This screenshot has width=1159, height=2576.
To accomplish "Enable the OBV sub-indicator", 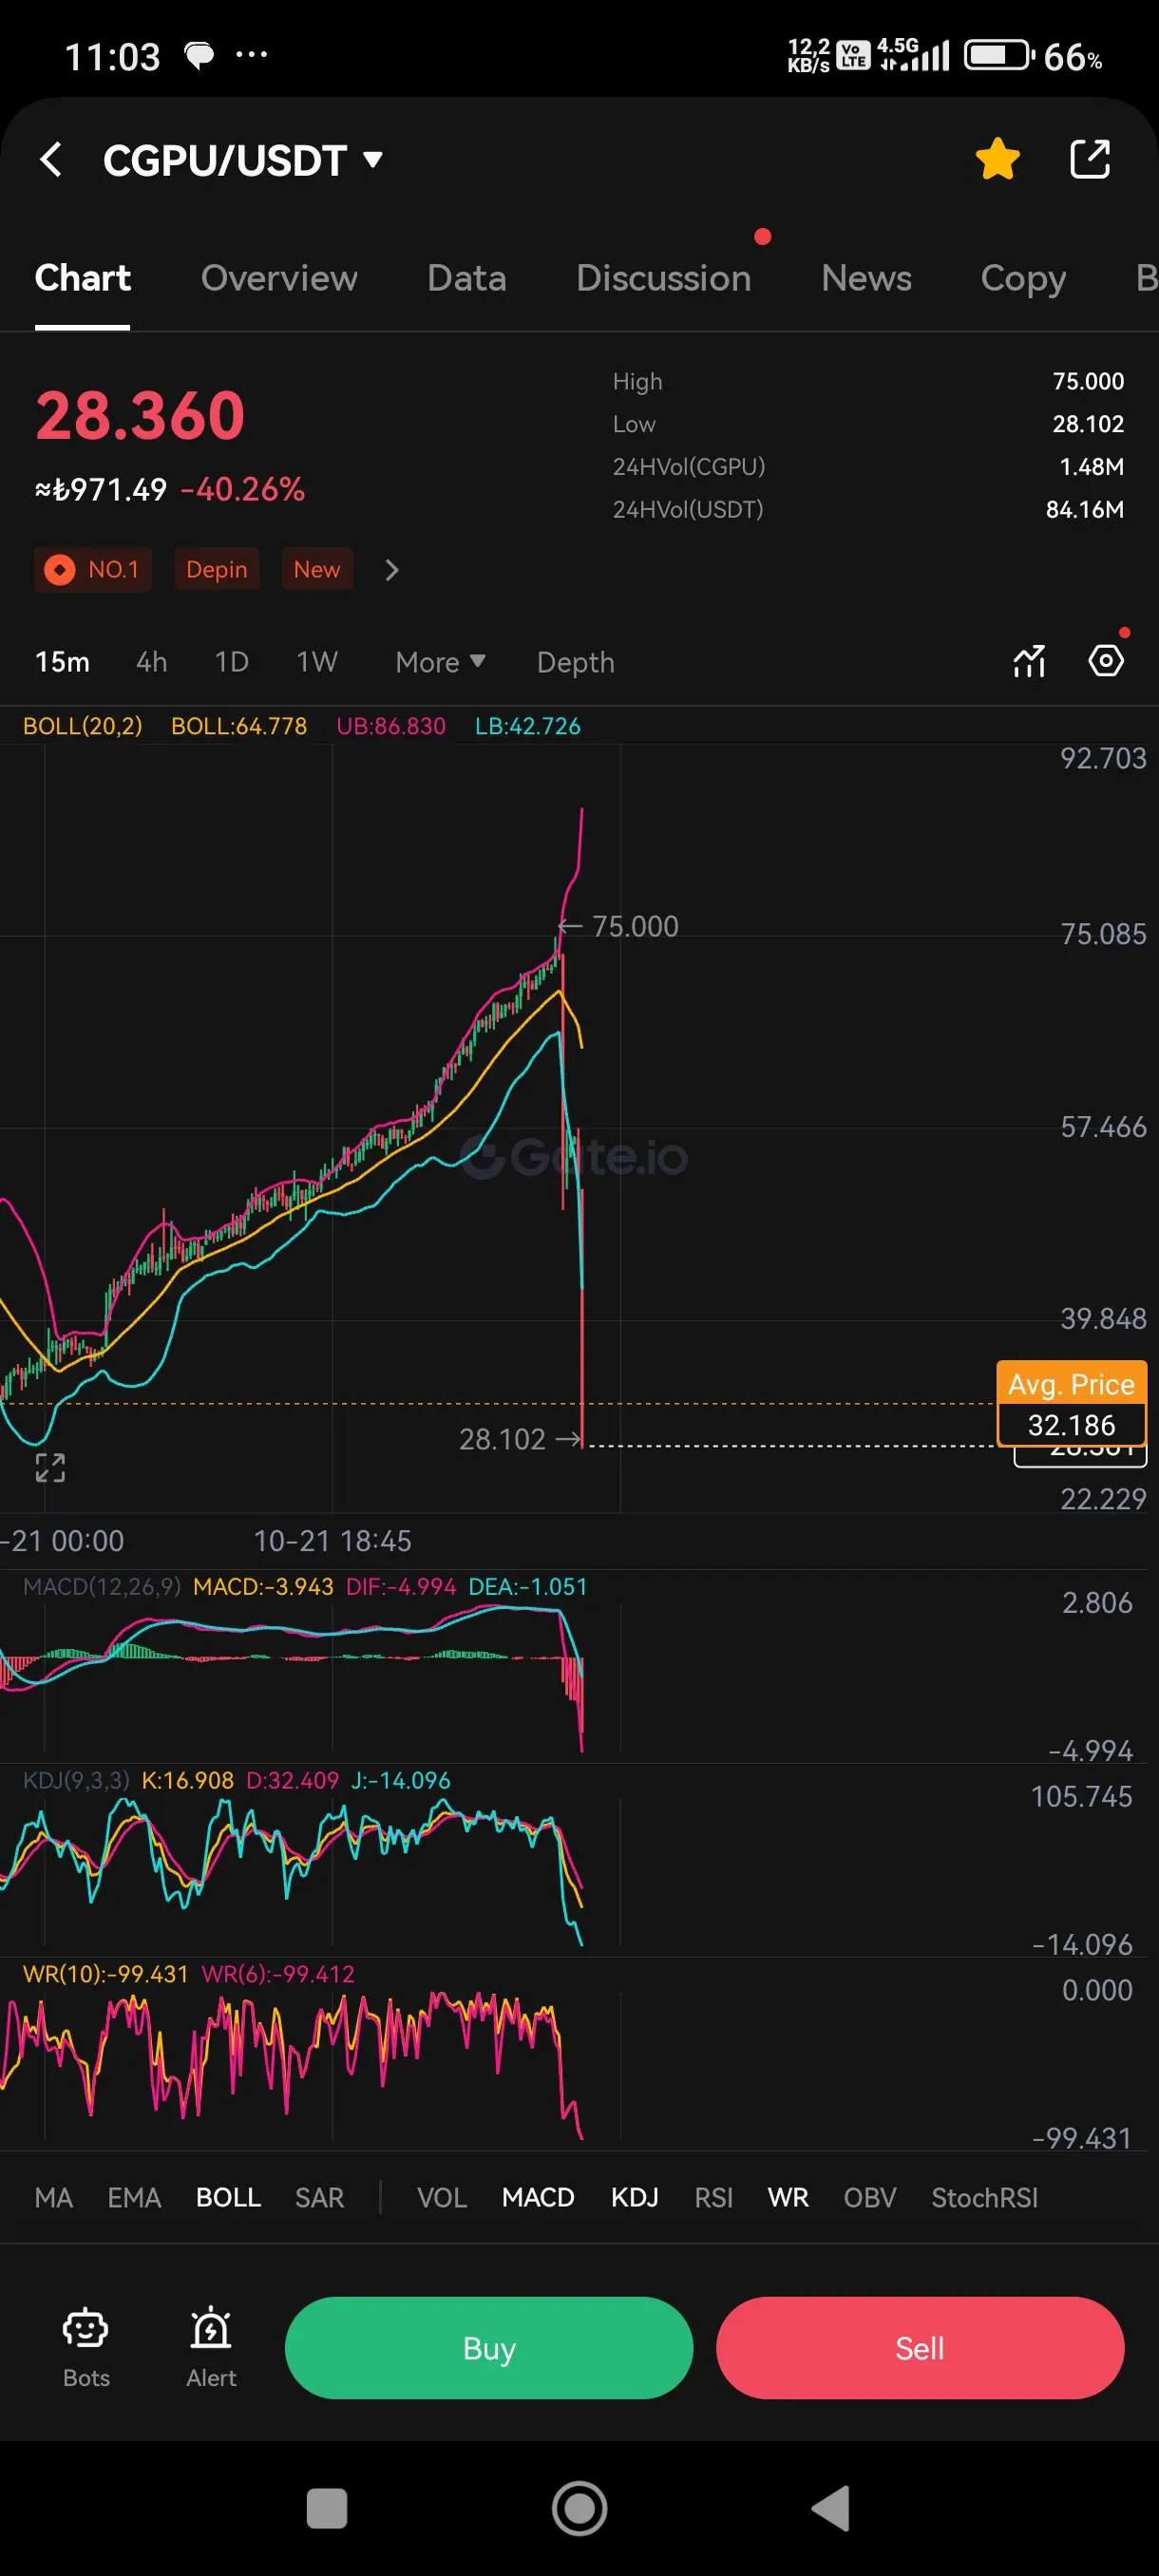I will pos(869,2197).
